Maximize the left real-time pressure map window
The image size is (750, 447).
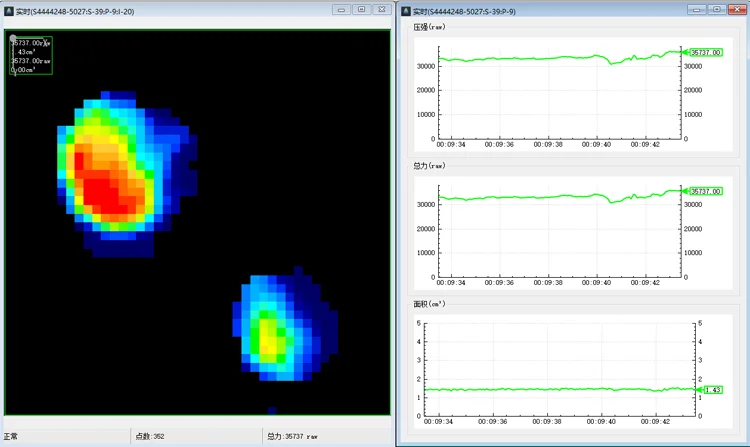tap(362, 9)
